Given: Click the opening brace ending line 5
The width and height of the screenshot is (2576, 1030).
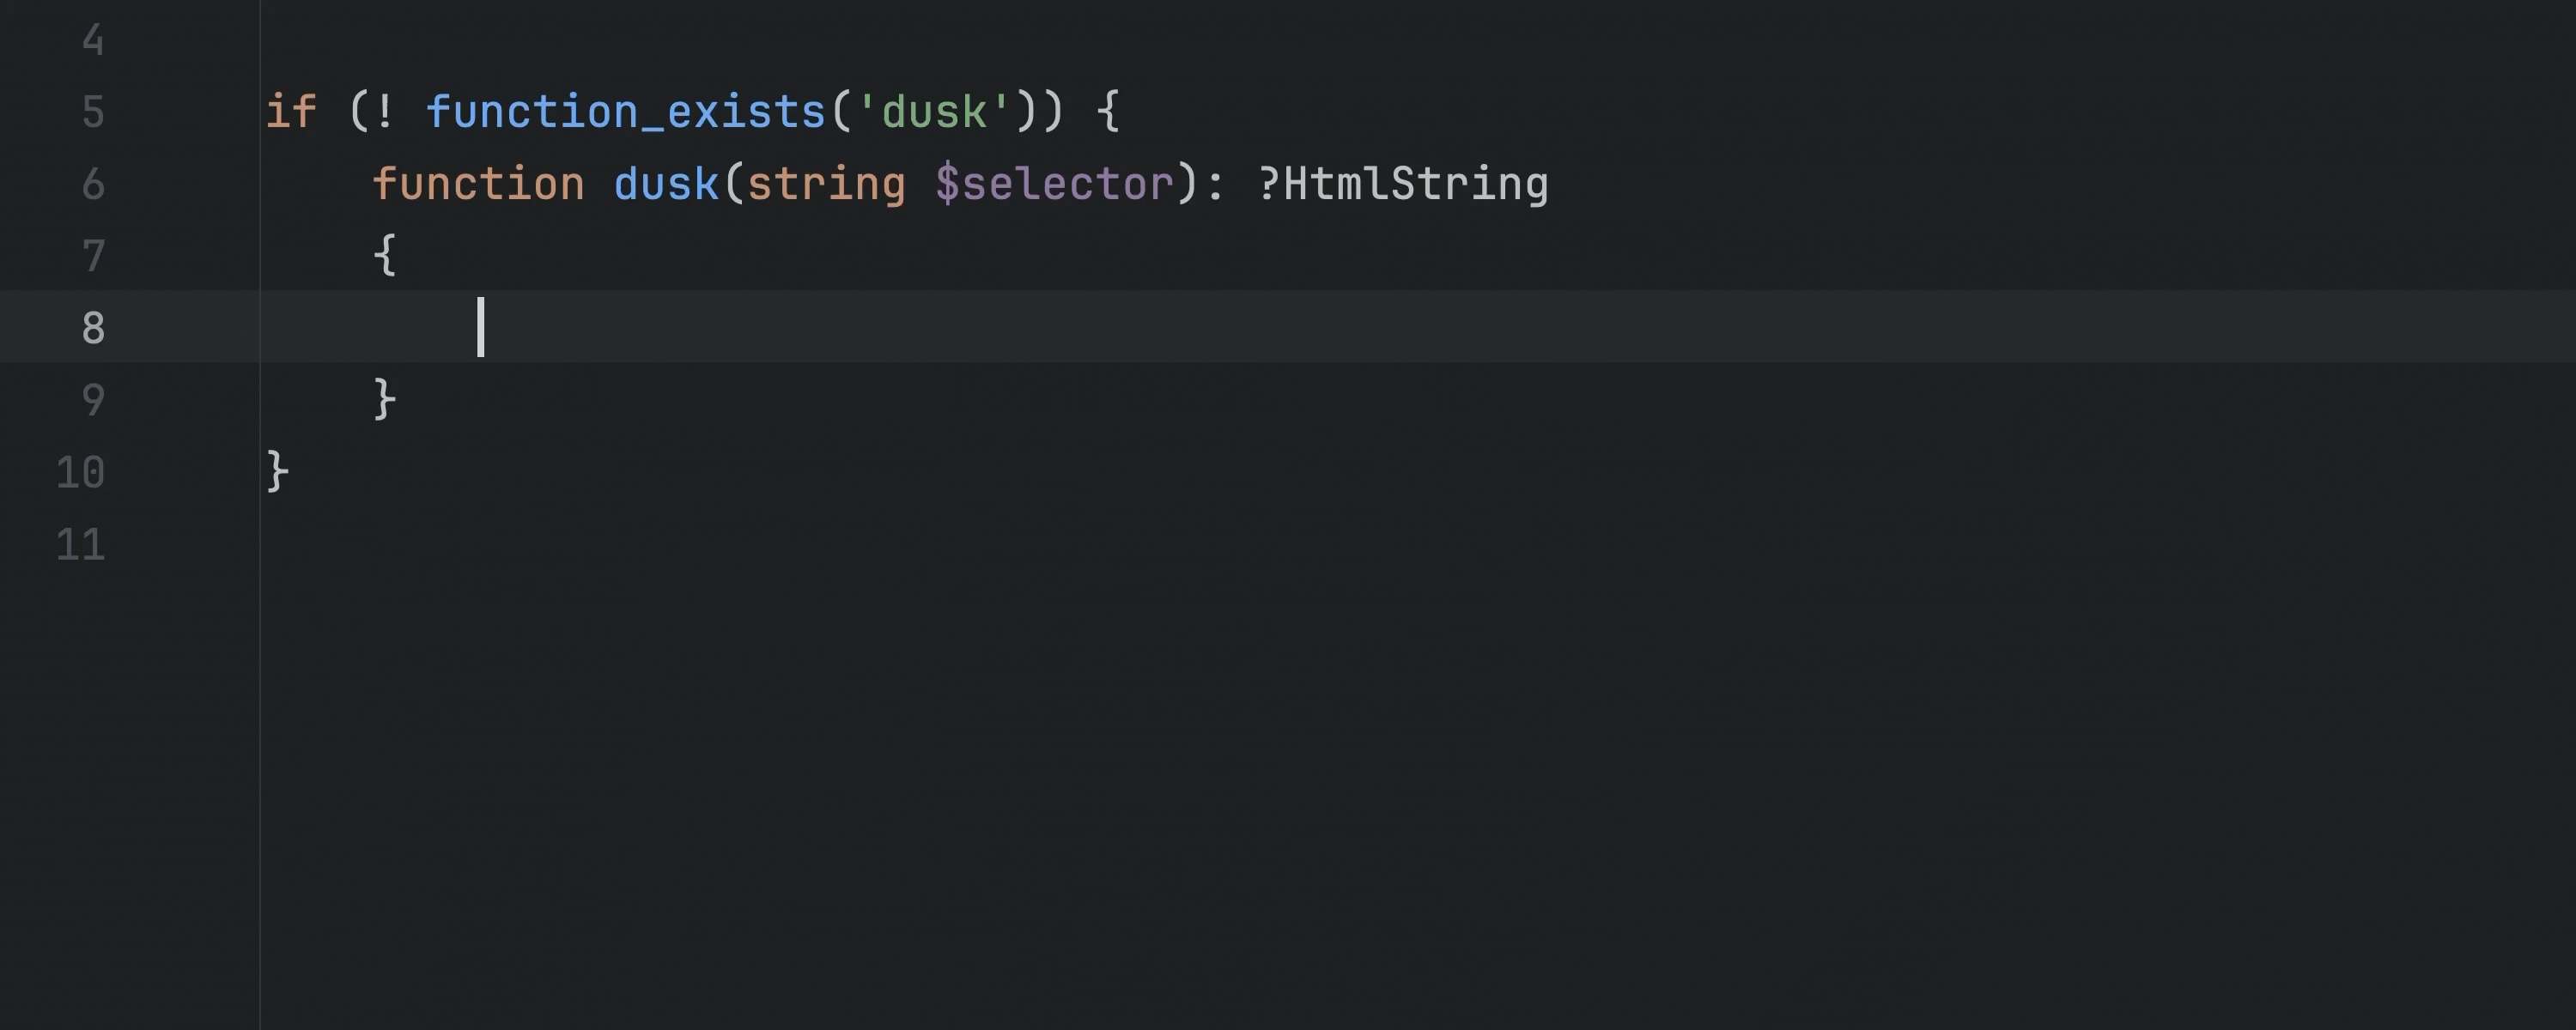Looking at the screenshot, I should (x=1108, y=112).
